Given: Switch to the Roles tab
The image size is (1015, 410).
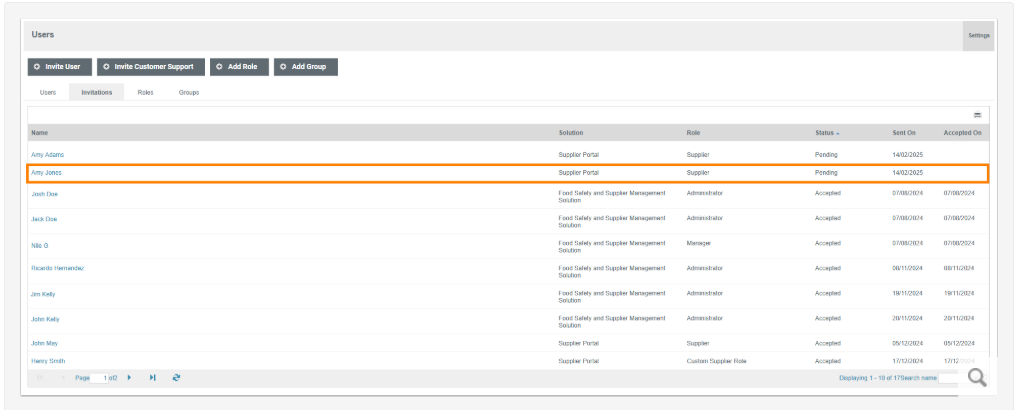Looking at the screenshot, I should click(x=145, y=92).
